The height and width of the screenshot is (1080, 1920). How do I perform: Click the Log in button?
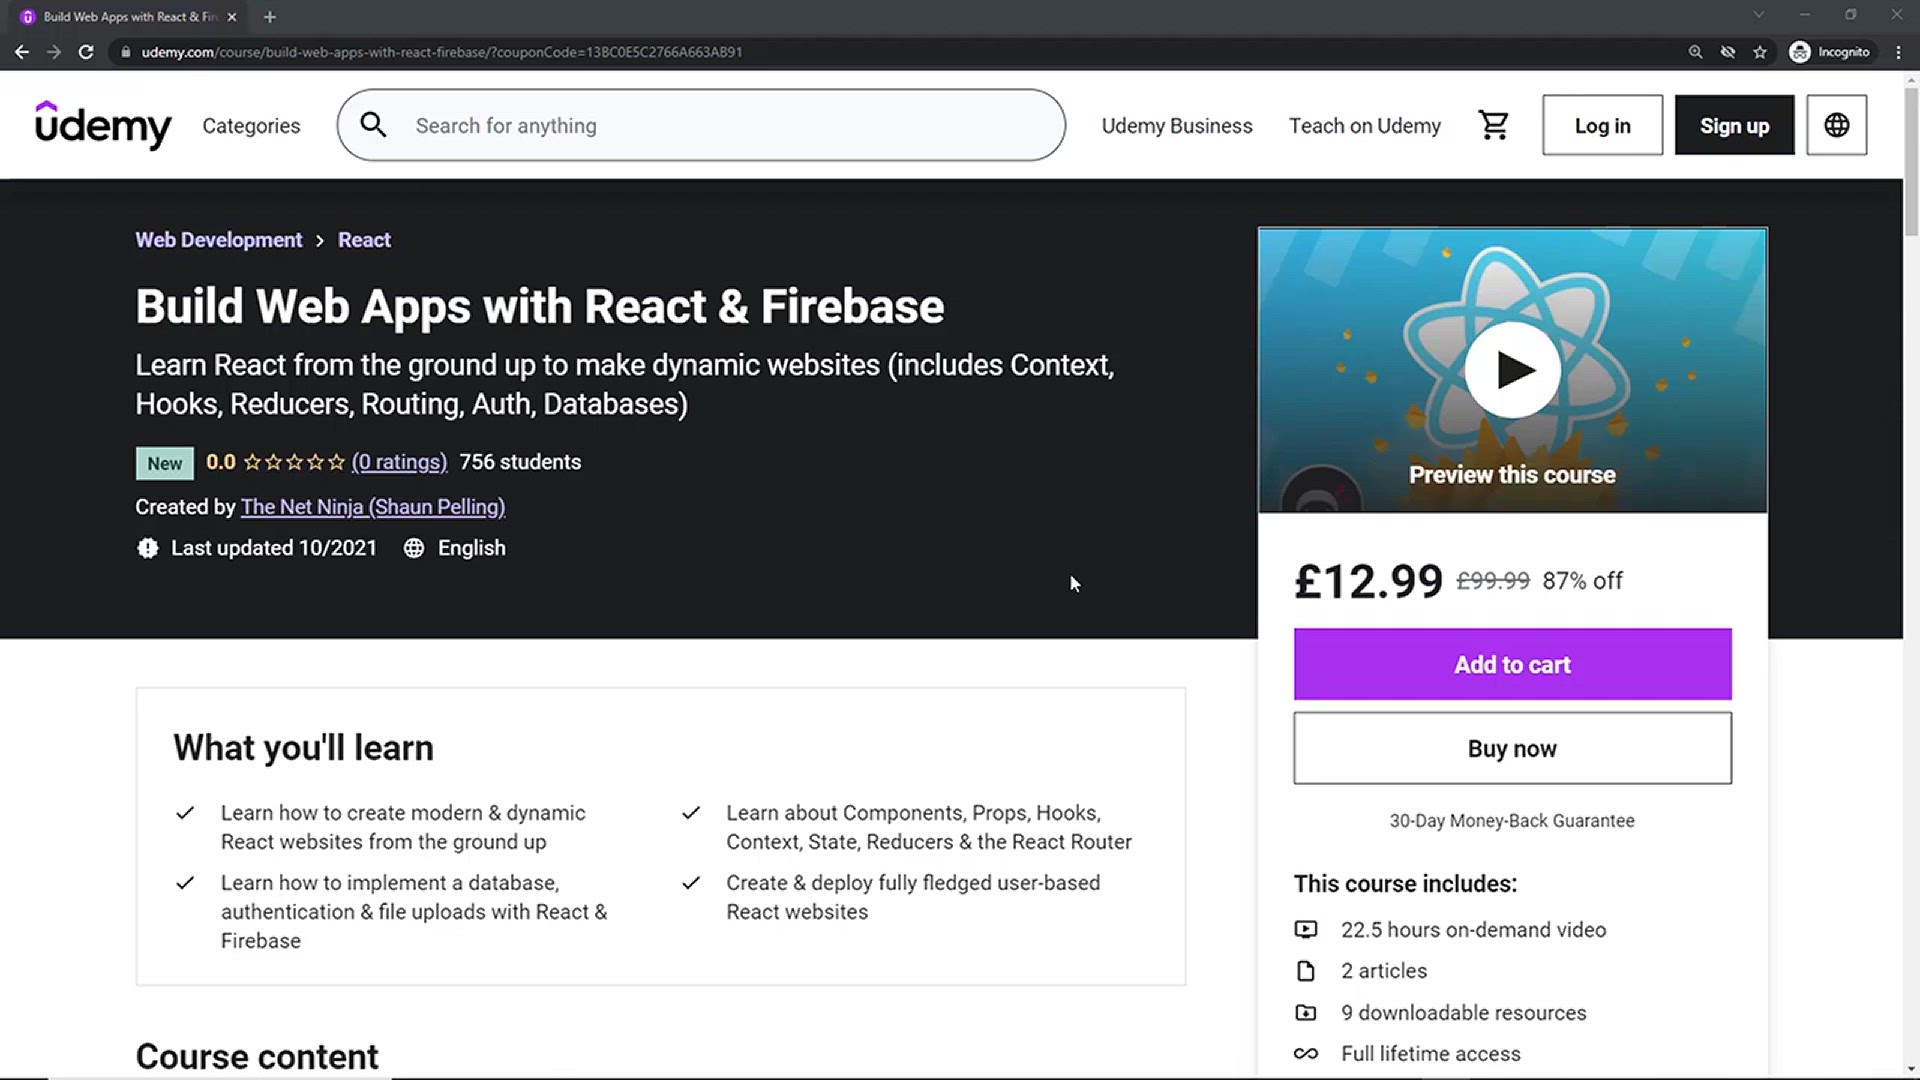pyautogui.click(x=1602, y=125)
